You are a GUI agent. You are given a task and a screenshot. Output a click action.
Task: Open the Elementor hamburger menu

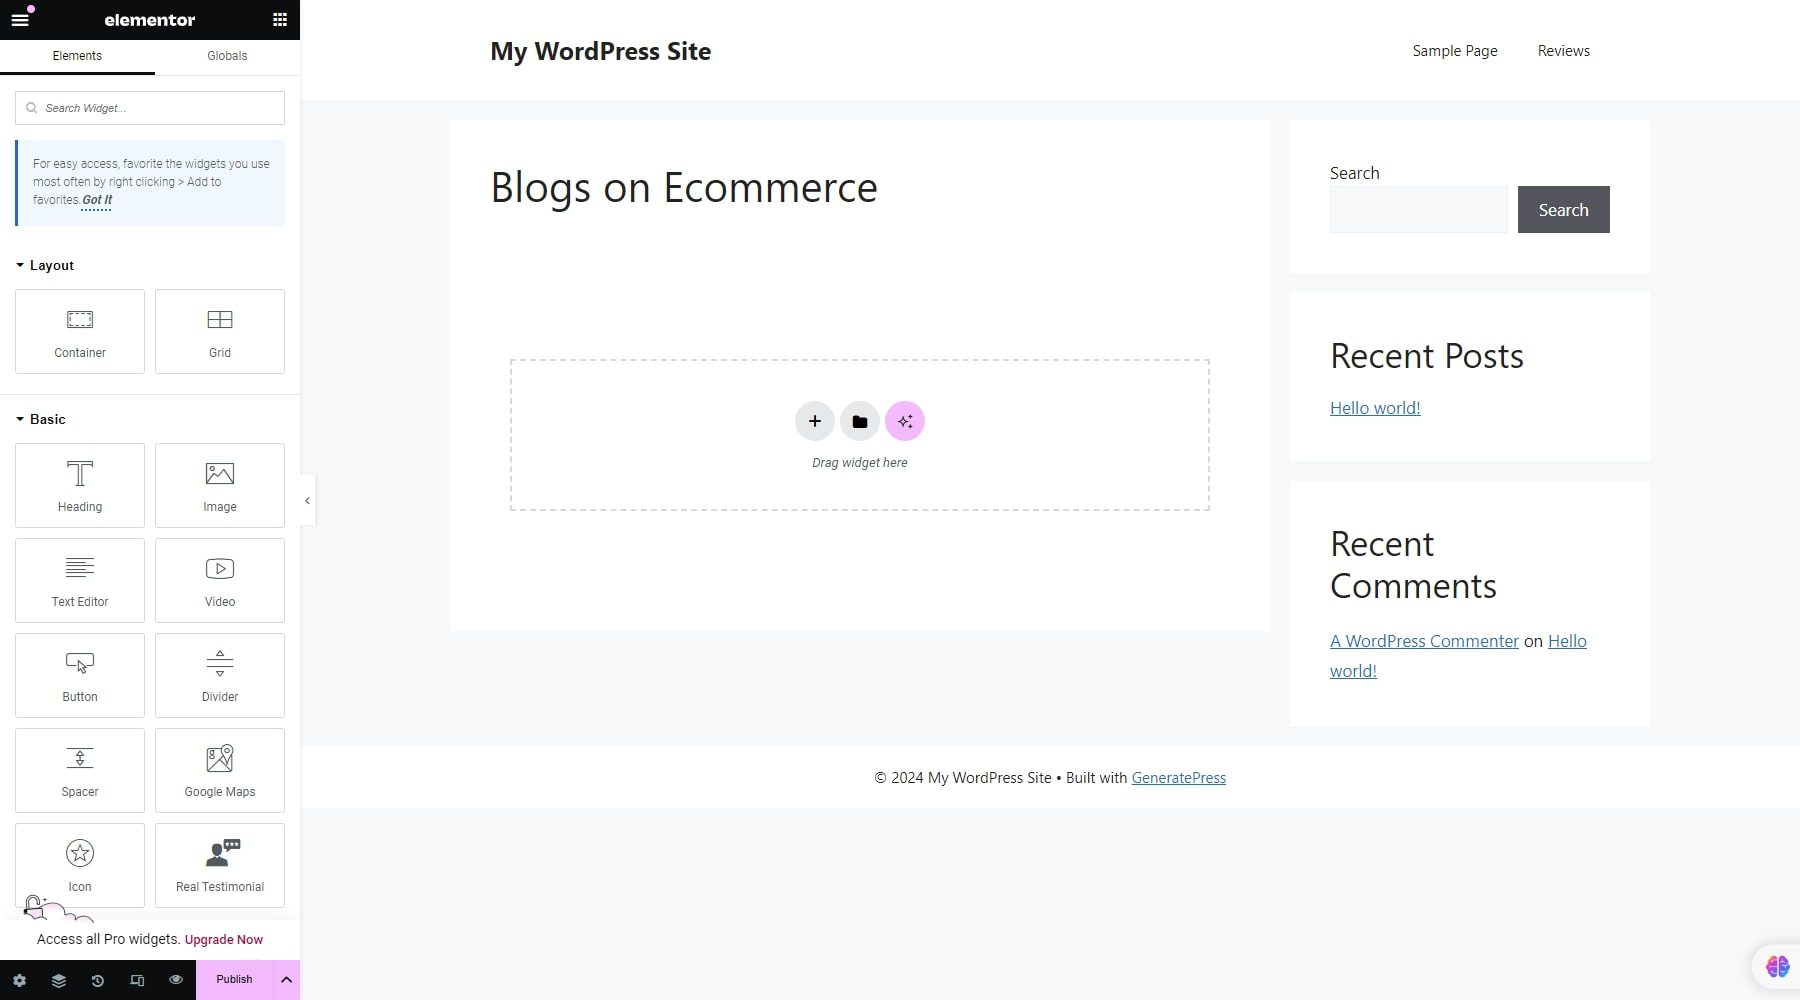(19, 19)
